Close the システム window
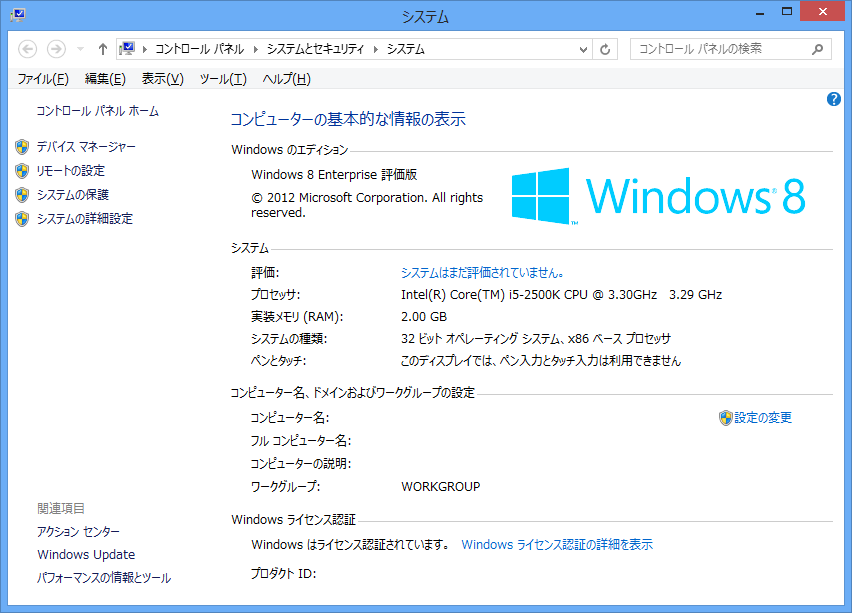 coord(823,11)
